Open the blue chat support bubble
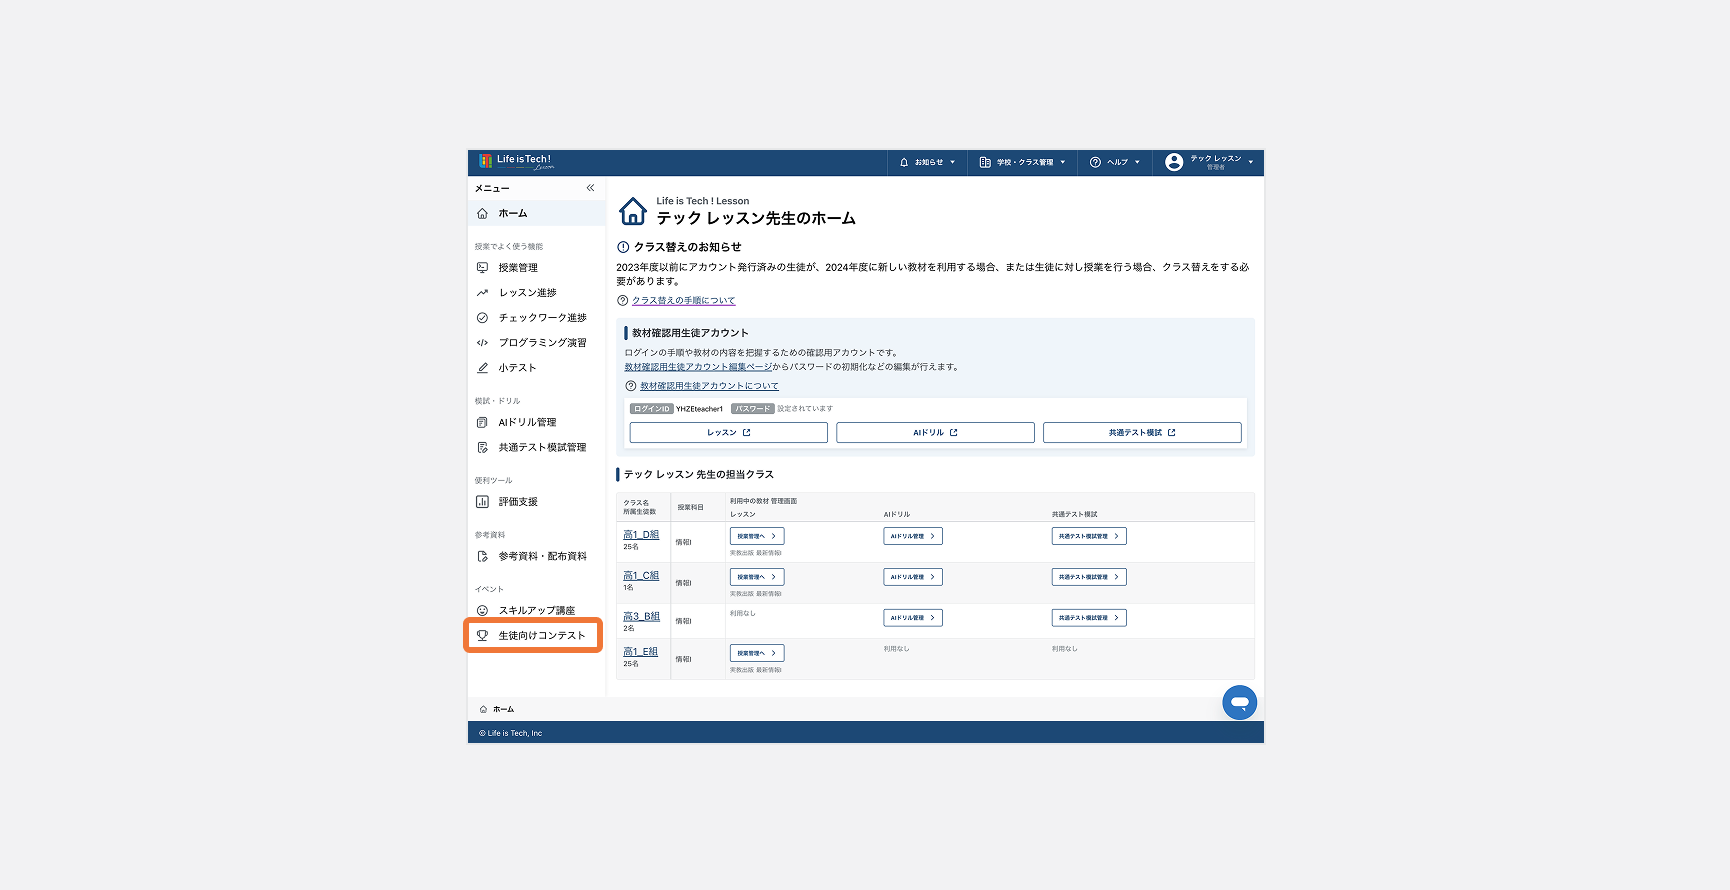This screenshot has height=890, width=1730. 1239,702
